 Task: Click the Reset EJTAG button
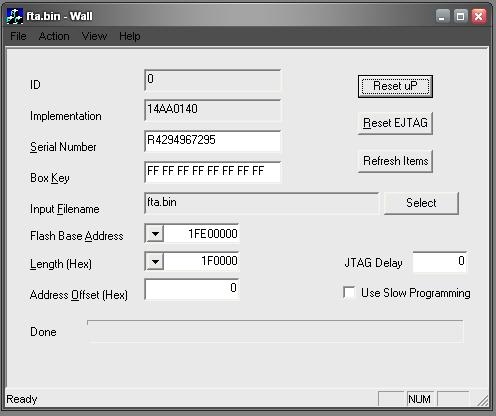tap(395, 123)
